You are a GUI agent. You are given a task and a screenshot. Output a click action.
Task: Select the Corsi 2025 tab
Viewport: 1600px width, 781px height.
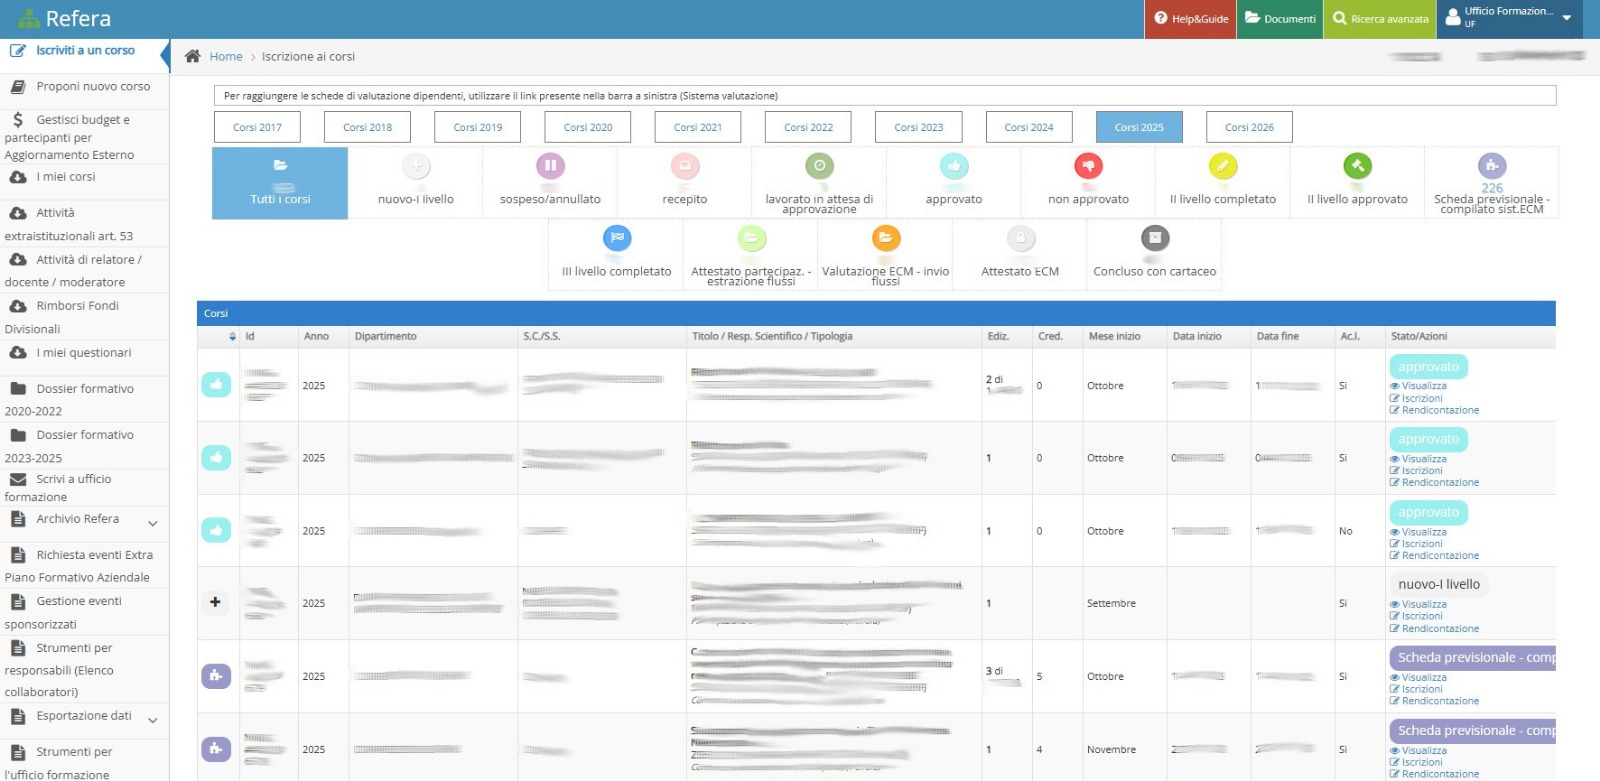point(1139,127)
